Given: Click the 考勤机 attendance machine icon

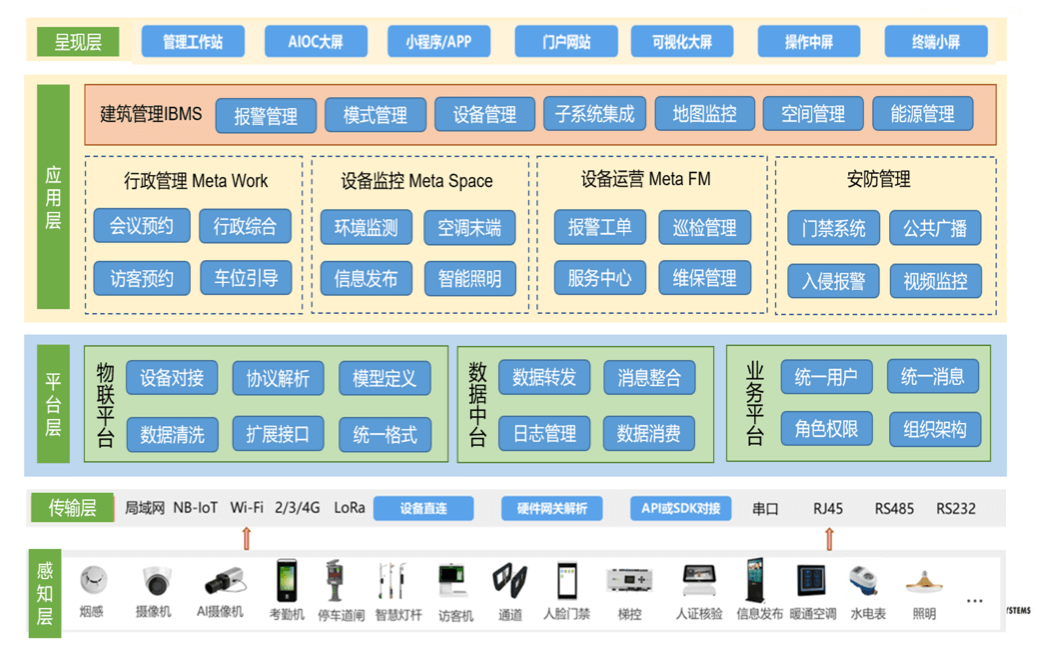Looking at the screenshot, I should pos(287,580).
